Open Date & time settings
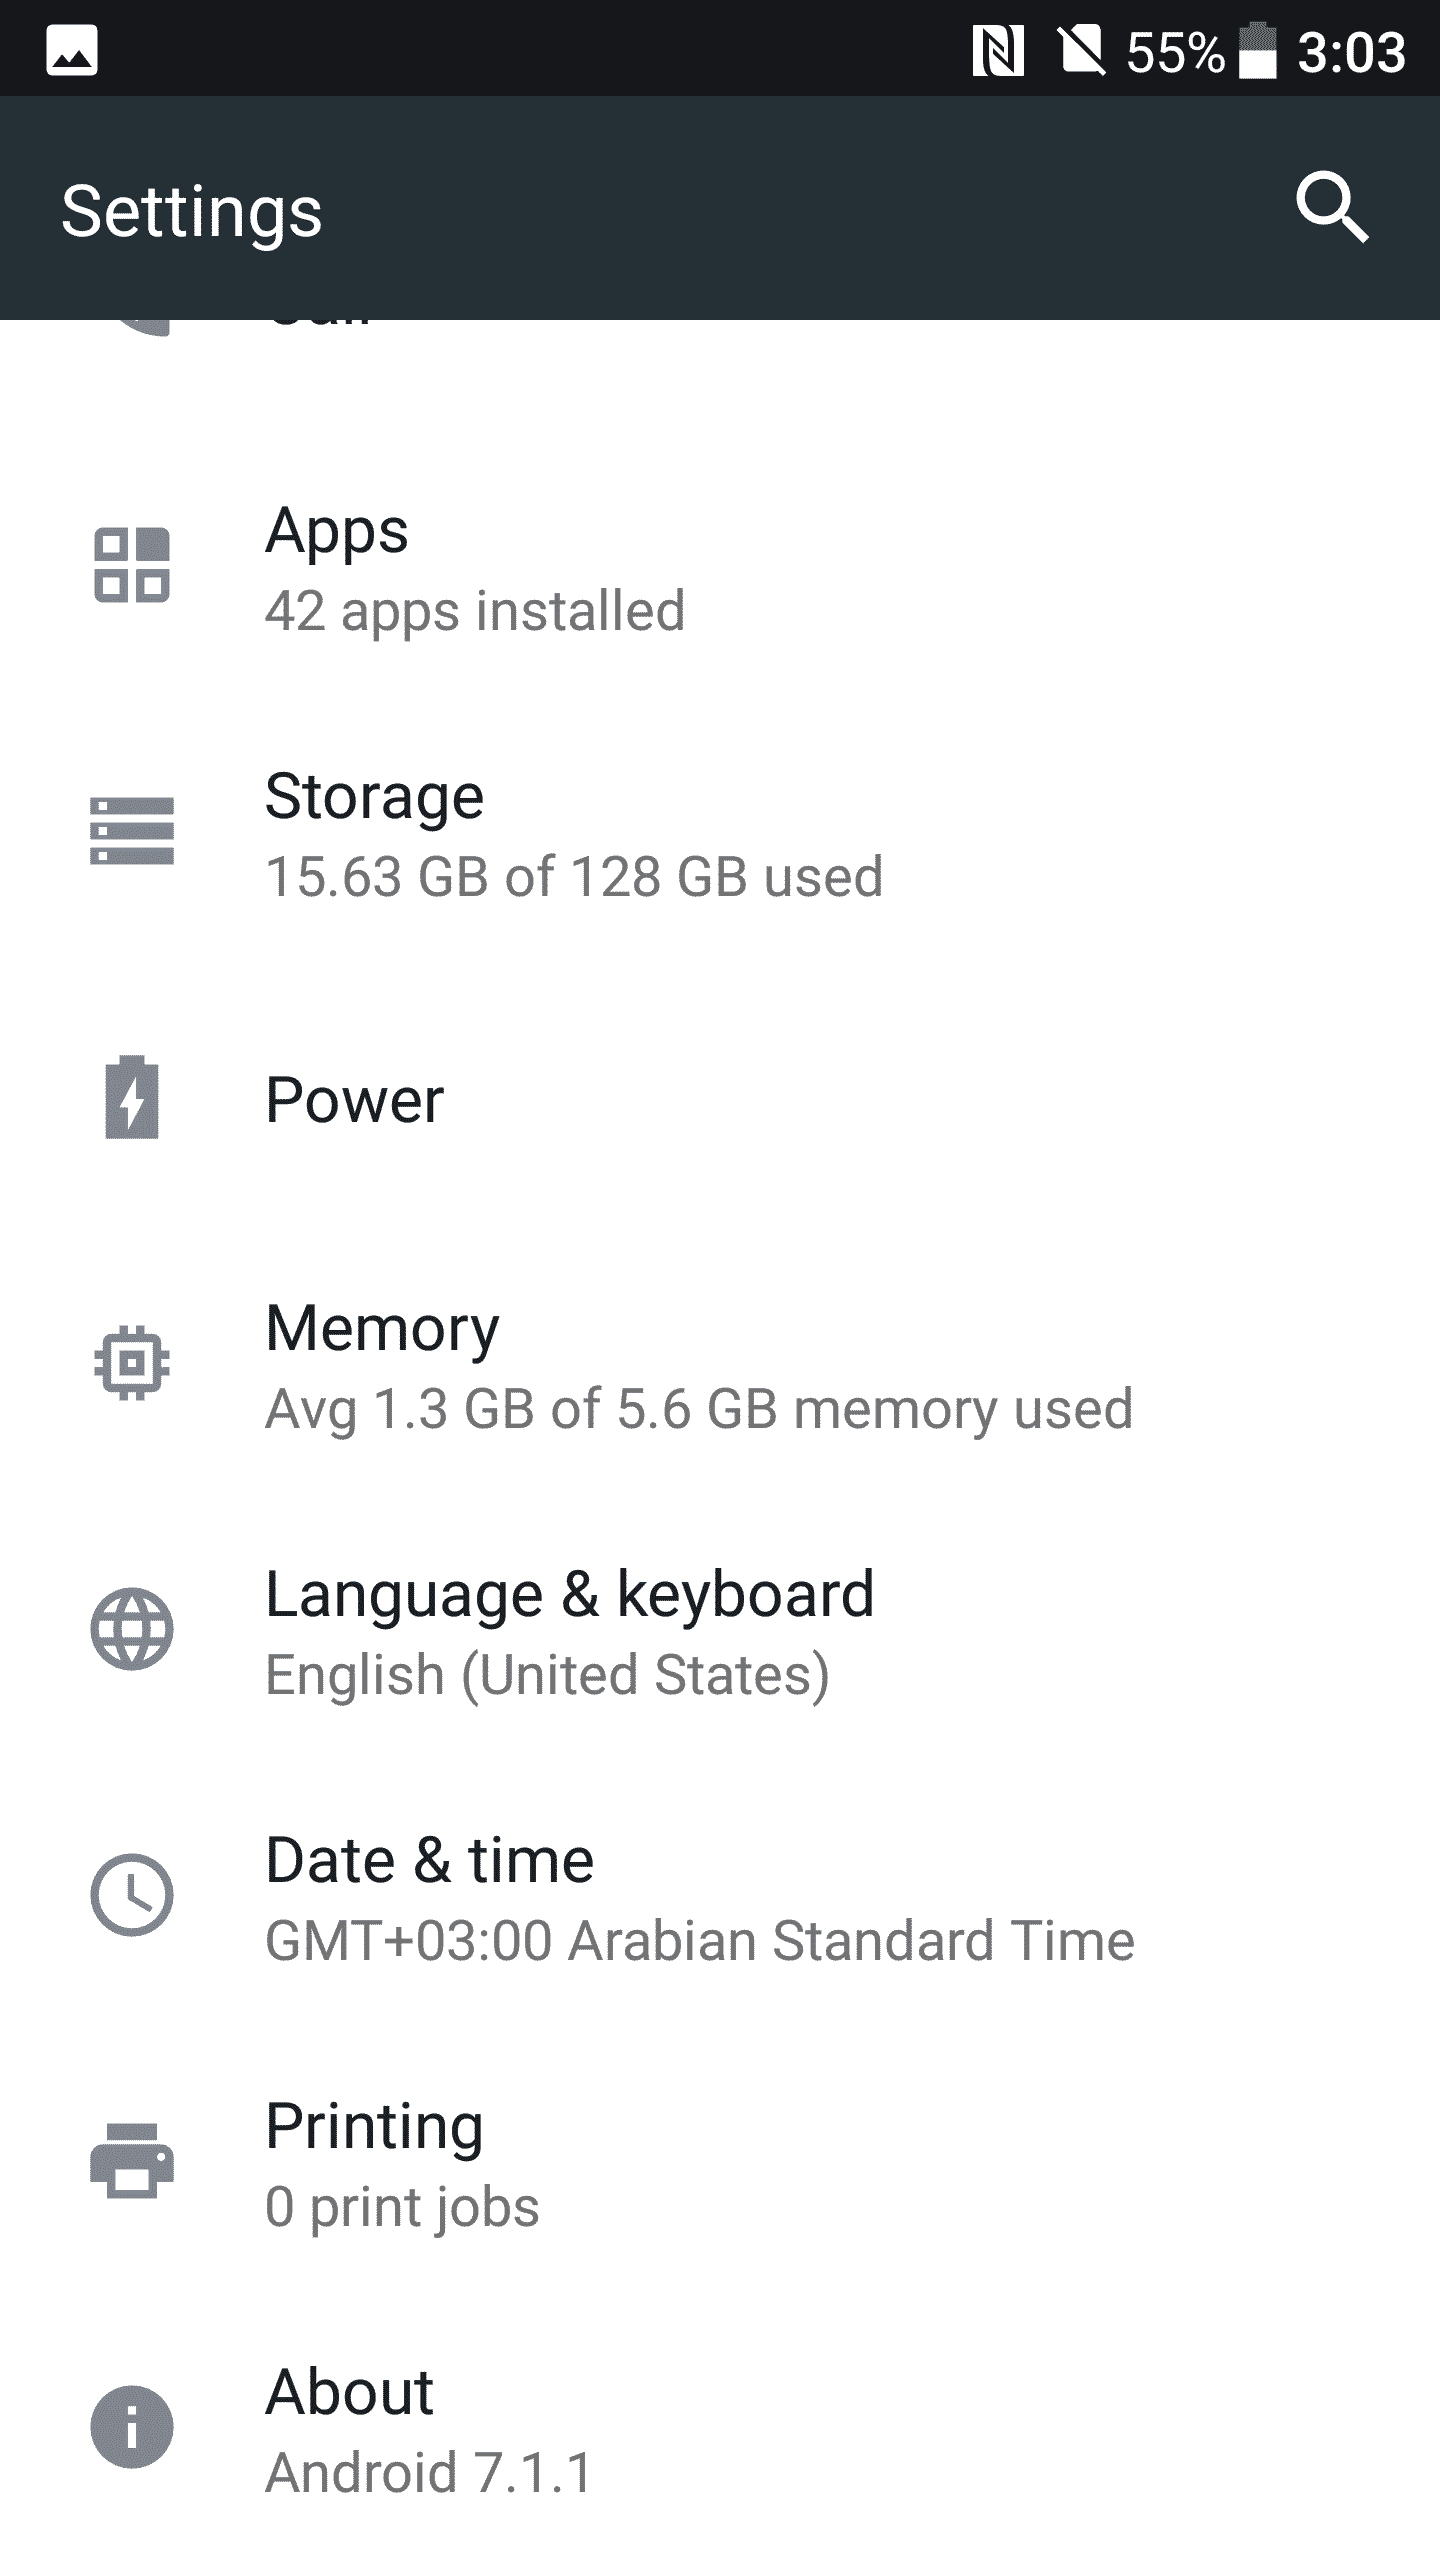The height and width of the screenshot is (2560, 1440). pyautogui.click(x=699, y=1899)
